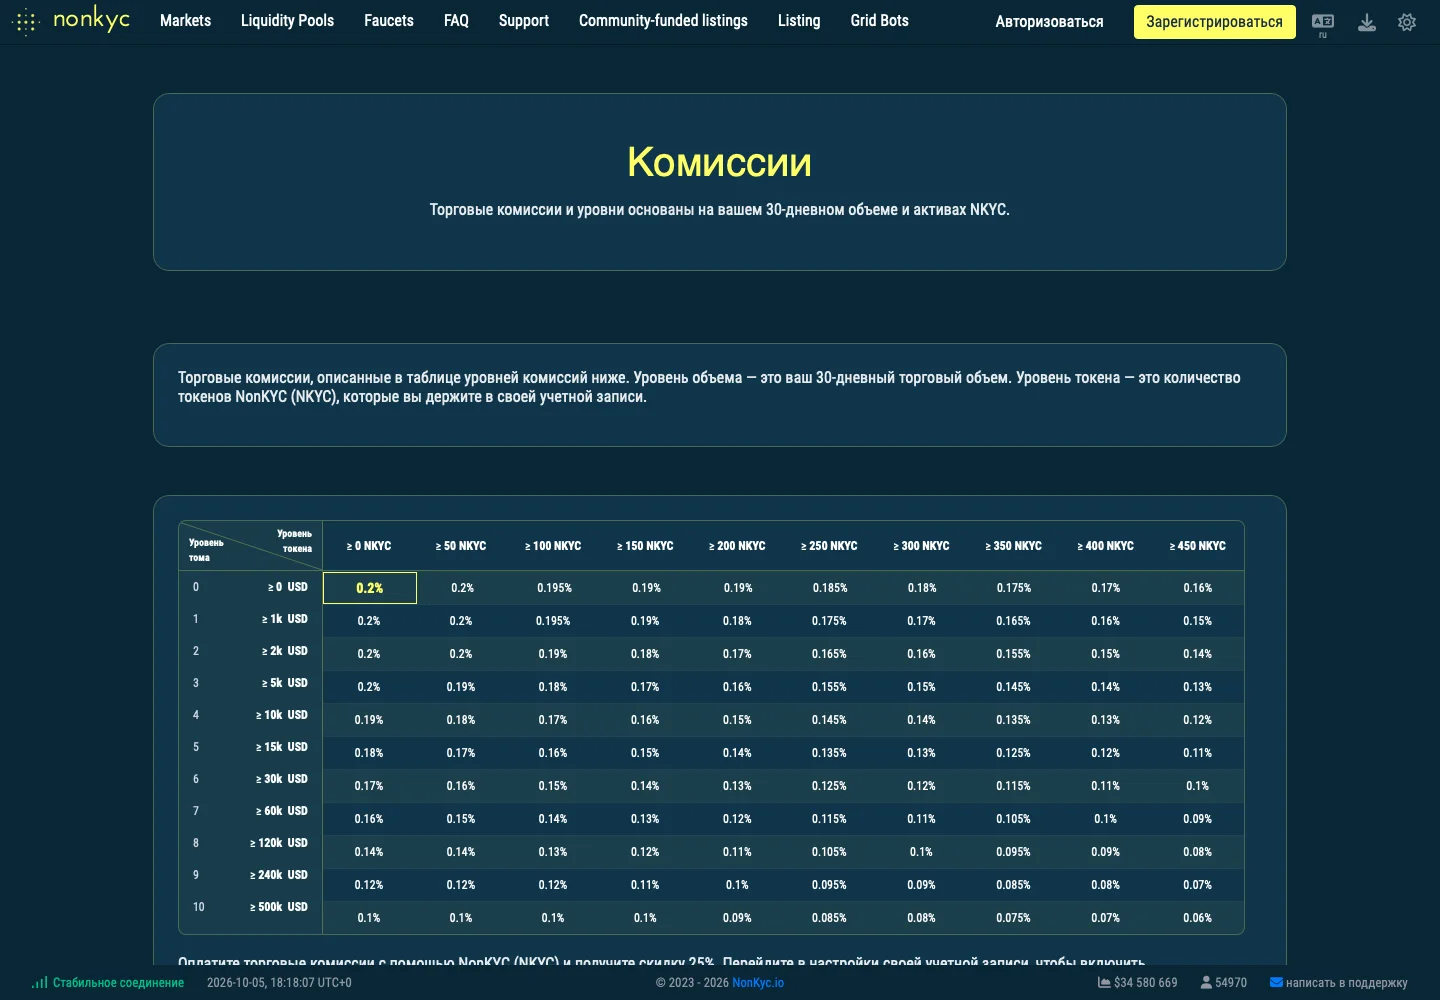Open Community-funded listings
Screen dimensions: 1440x1000
pos(663,20)
